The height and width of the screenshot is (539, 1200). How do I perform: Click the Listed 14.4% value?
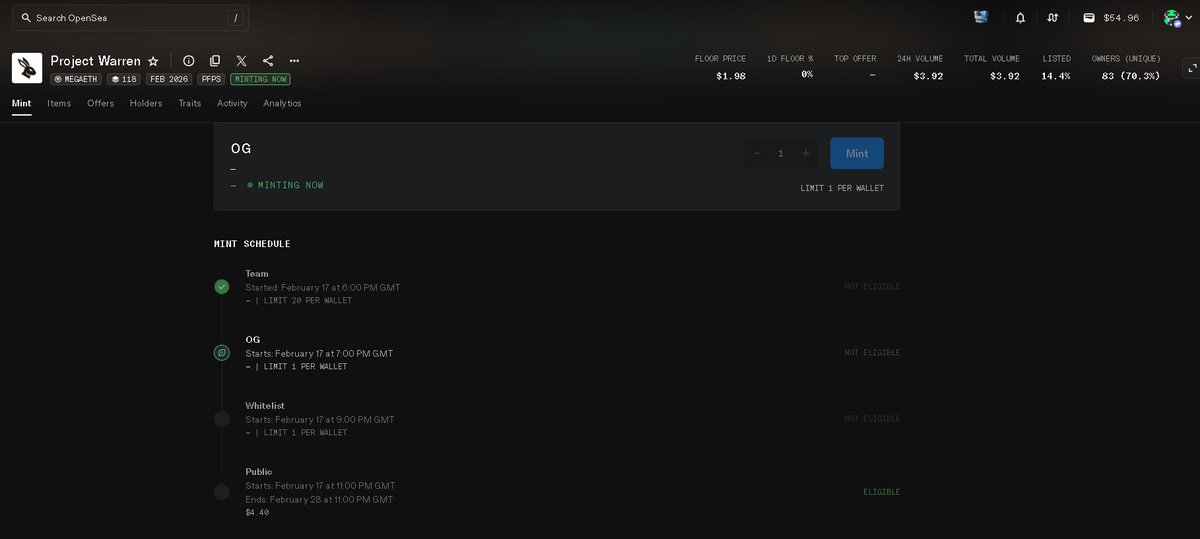point(1056,76)
